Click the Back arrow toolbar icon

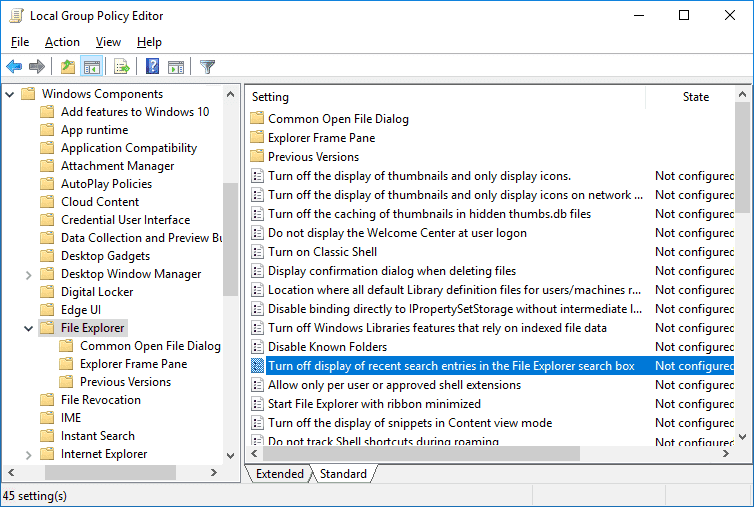tap(14, 66)
